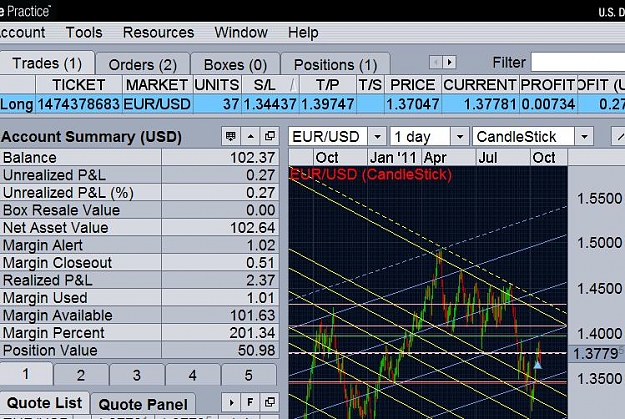Image resolution: width=625 pixels, height=419 pixels.
Task: Switch to the Orders (2) tab
Action: click(x=143, y=64)
